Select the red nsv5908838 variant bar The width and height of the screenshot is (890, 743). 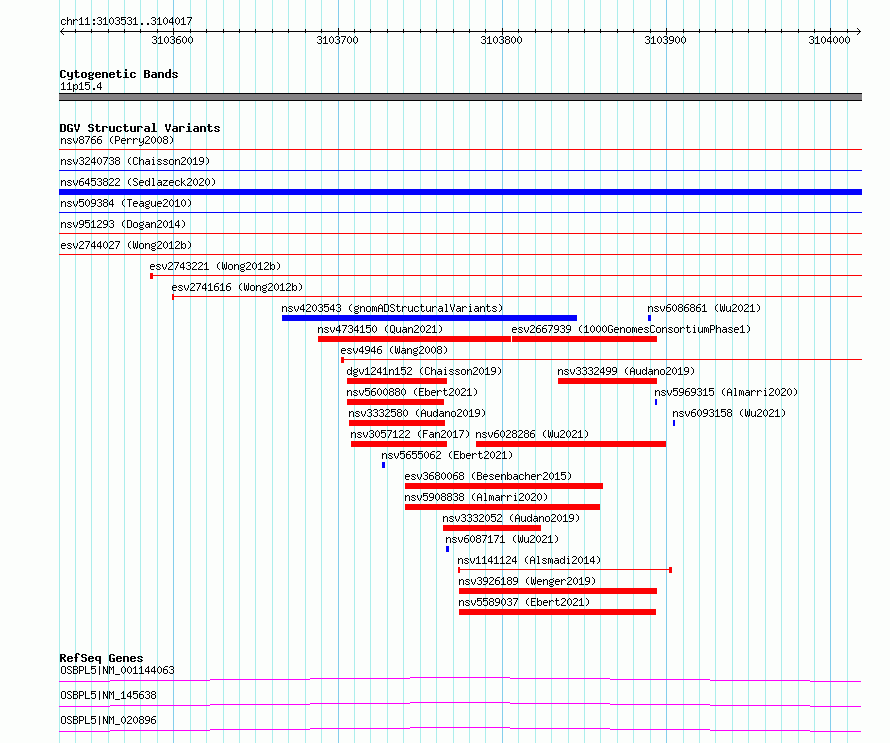coord(502,507)
